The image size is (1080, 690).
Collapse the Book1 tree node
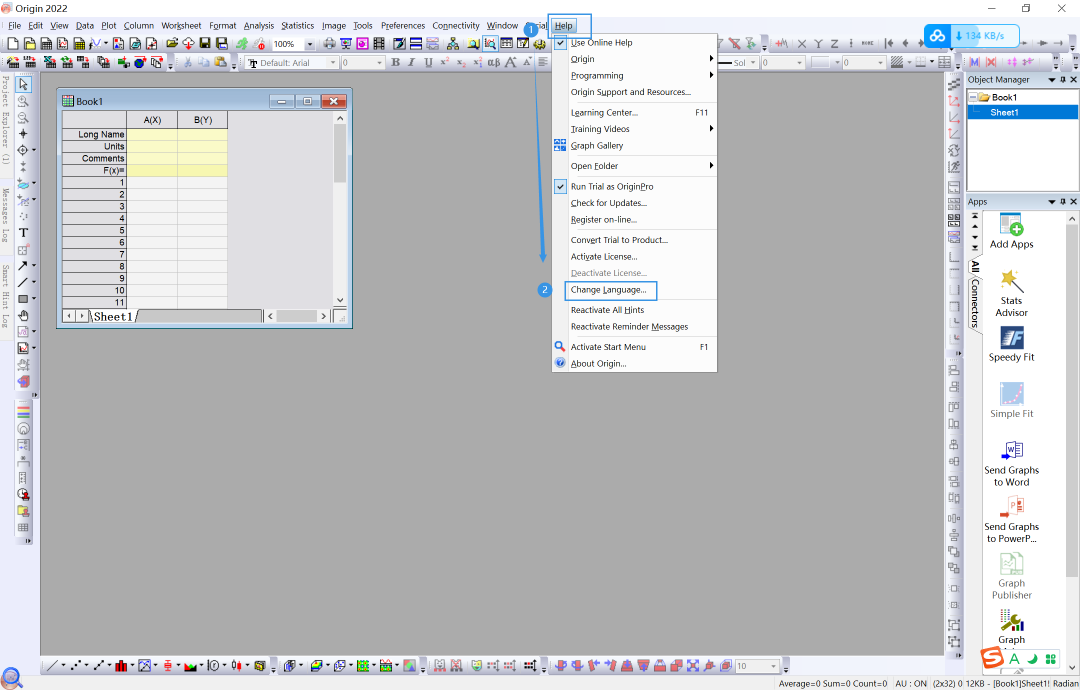[973, 97]
